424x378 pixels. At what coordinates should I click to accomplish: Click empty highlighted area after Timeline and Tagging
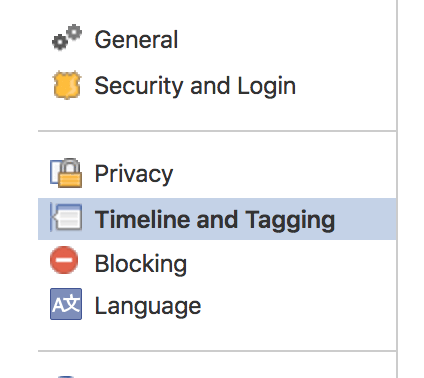pos(365,219)
